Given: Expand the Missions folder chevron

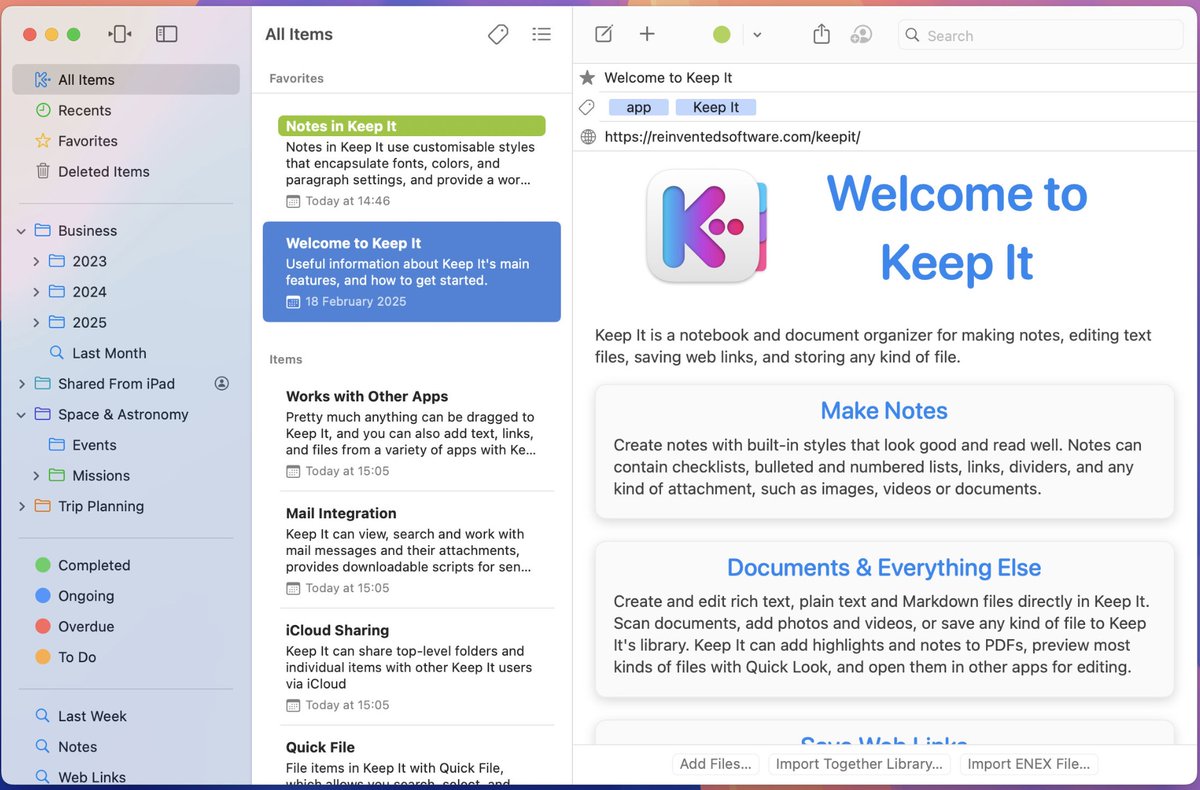Looking at the screenshot, I should tap(36, 475).
